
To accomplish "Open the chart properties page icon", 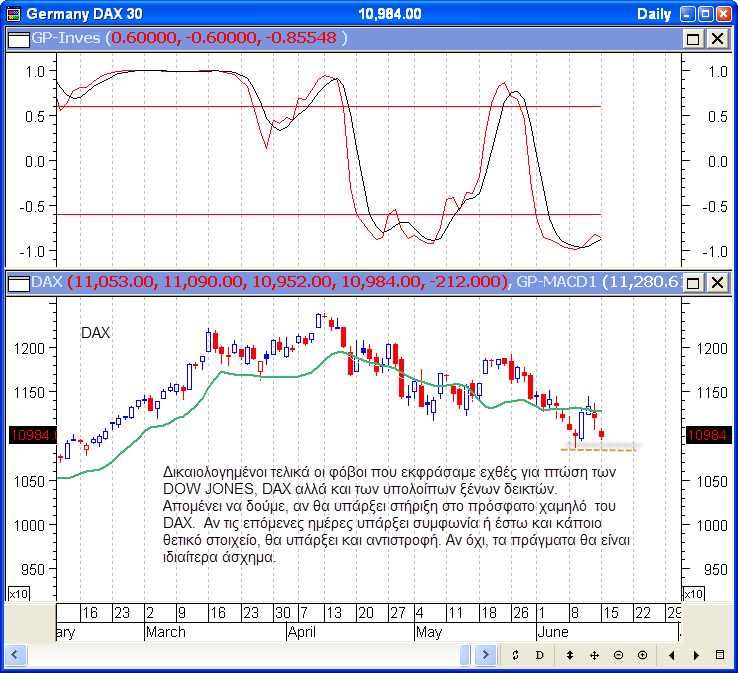I will (720, 655).
